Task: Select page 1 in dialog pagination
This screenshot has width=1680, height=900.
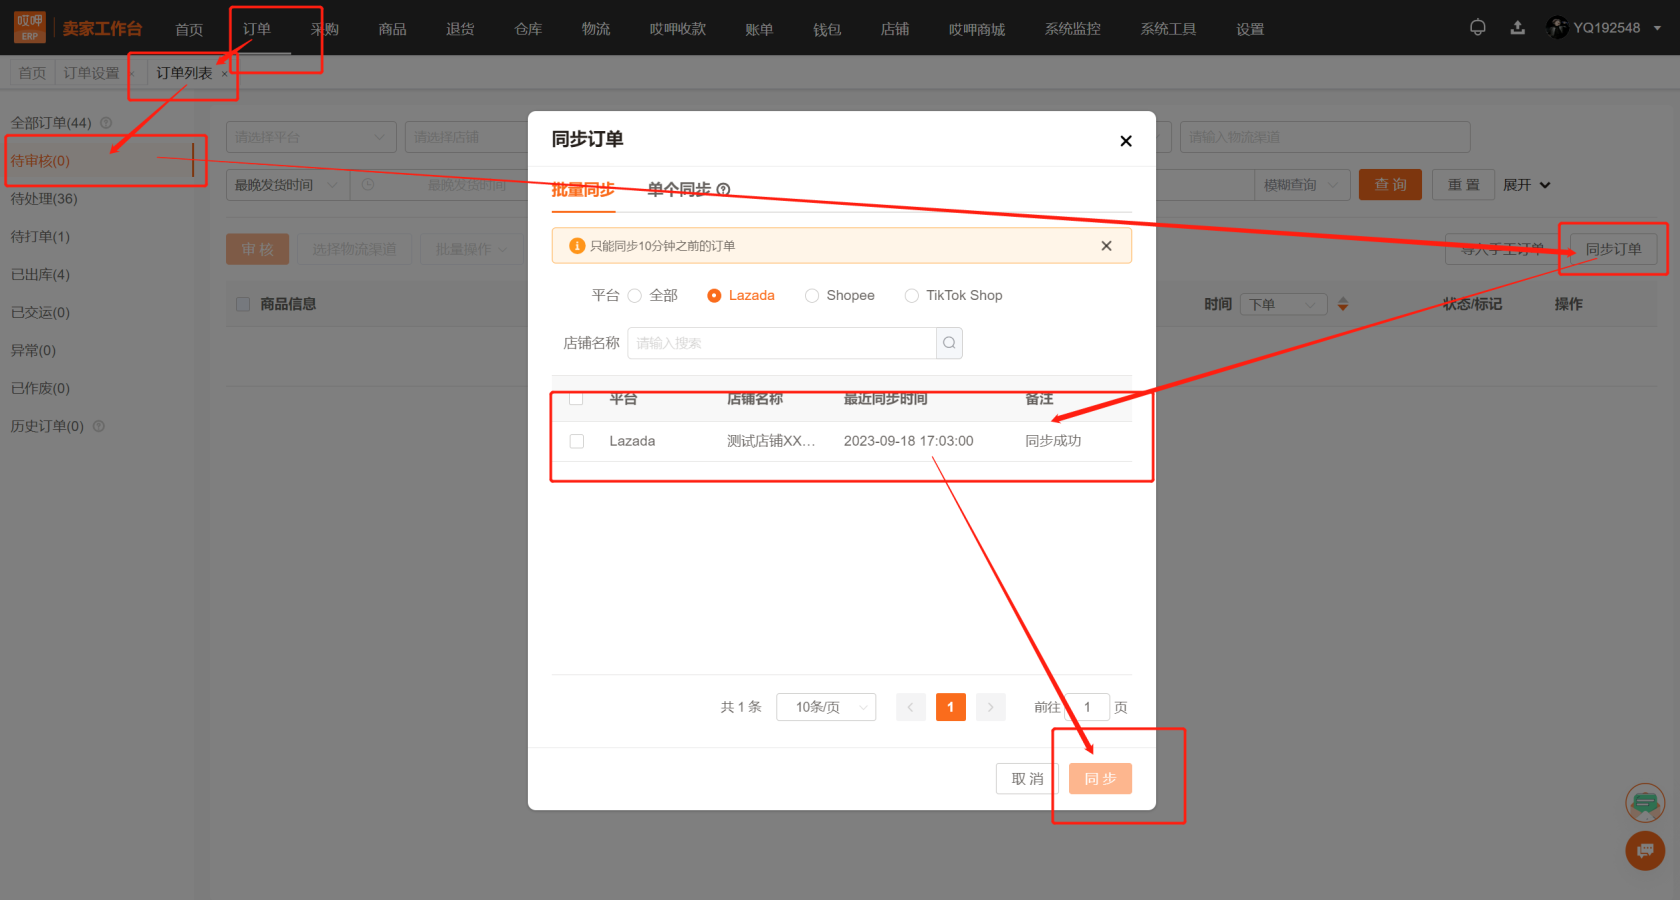Action: tap(950, 707)
